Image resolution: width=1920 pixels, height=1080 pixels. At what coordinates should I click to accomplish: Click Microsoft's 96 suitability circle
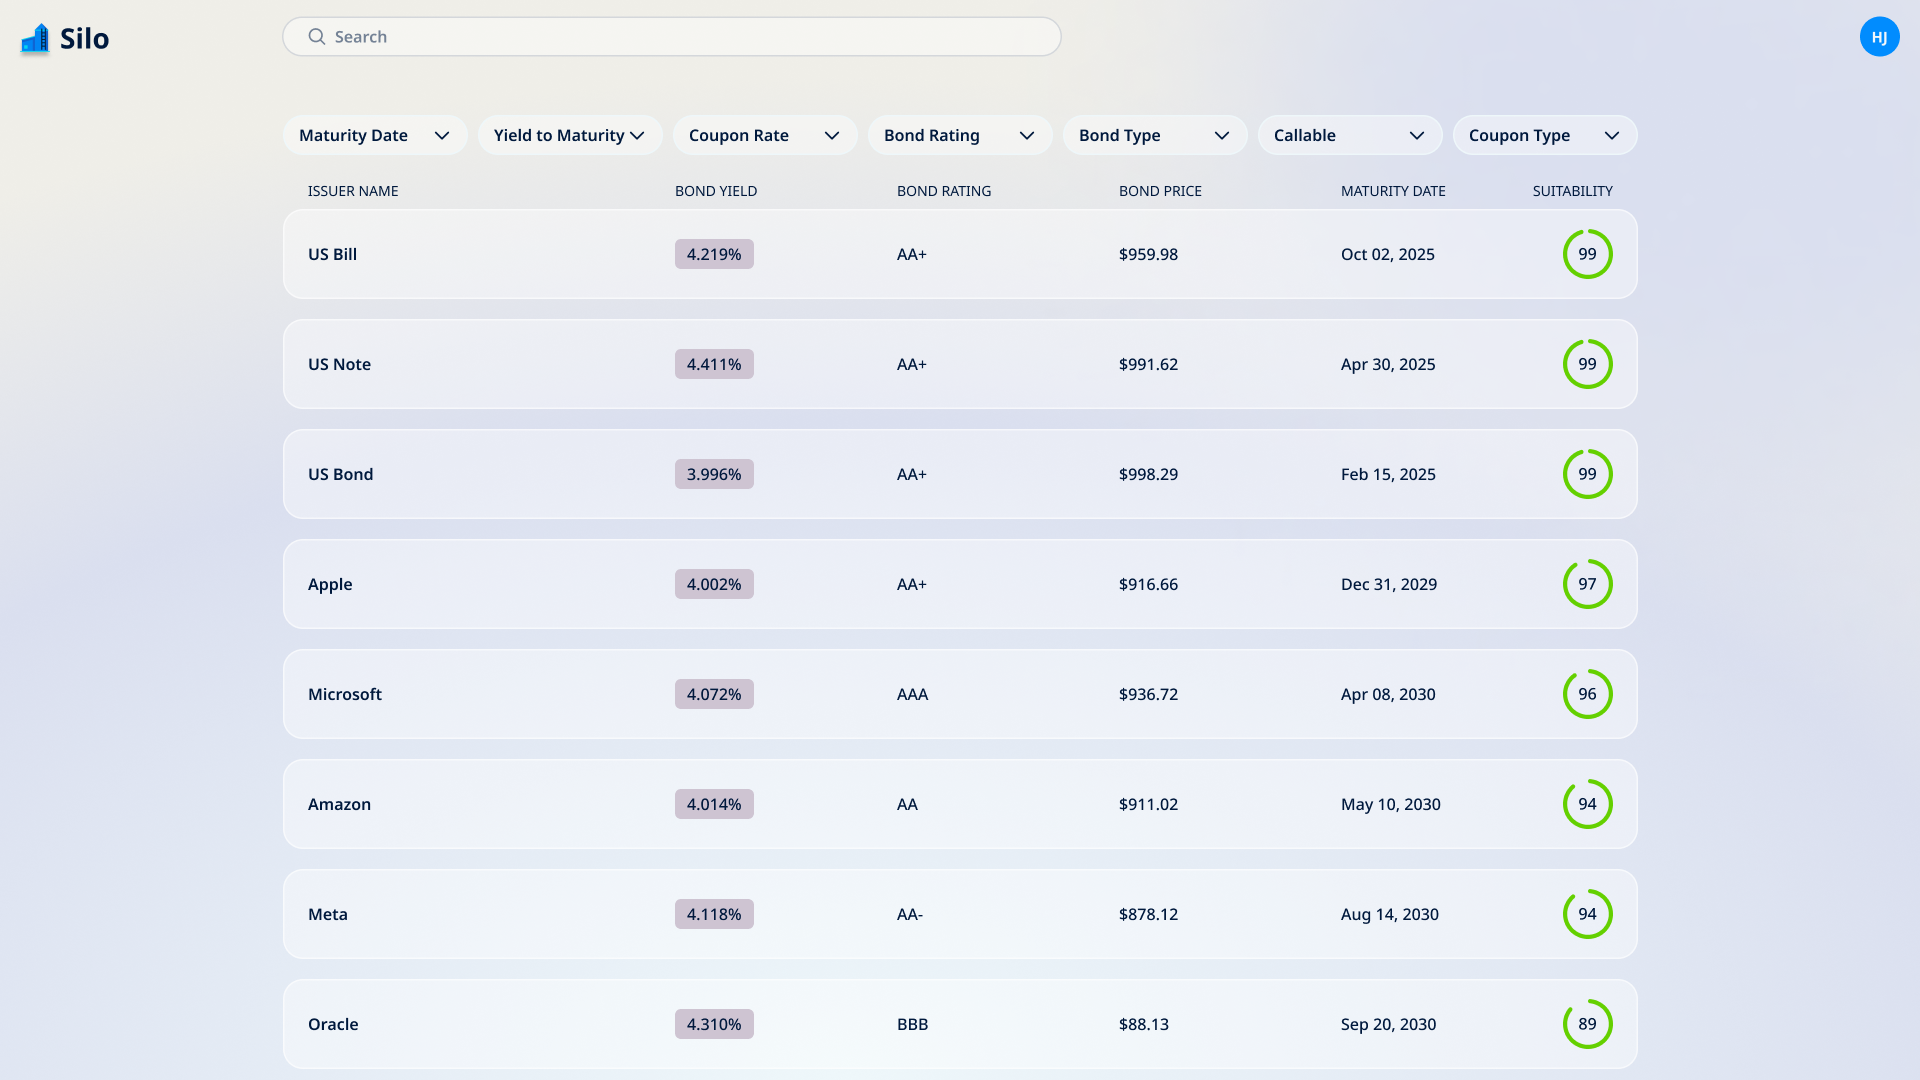(1587, 694)
